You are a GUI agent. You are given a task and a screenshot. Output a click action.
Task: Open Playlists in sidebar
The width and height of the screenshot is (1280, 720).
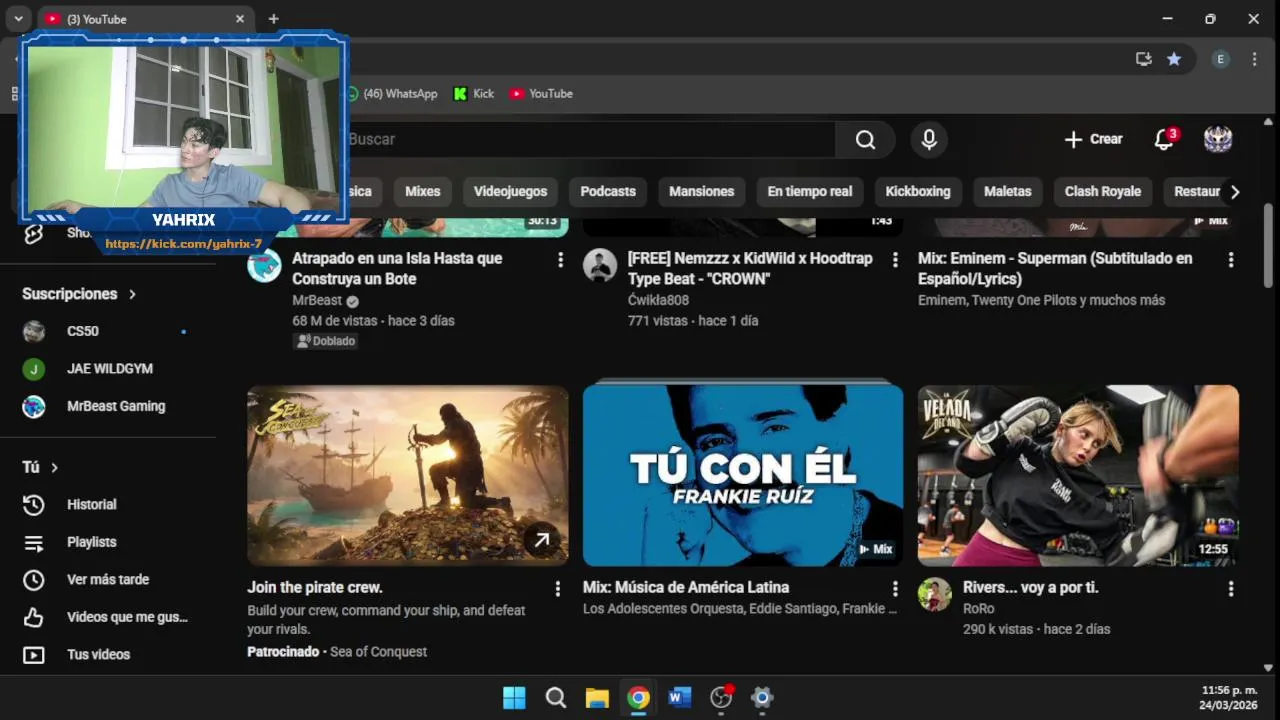(x=107, y=542)
